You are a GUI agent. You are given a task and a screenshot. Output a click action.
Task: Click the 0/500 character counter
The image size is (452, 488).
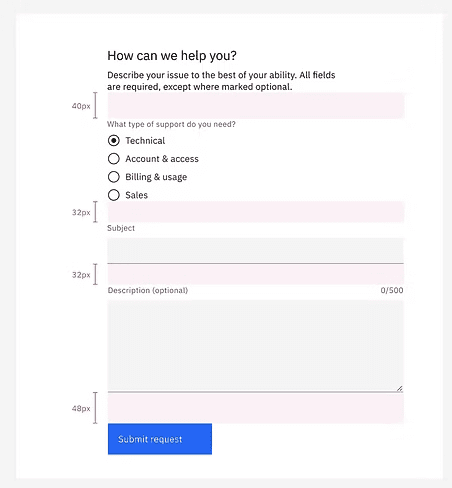coord(392,290)
